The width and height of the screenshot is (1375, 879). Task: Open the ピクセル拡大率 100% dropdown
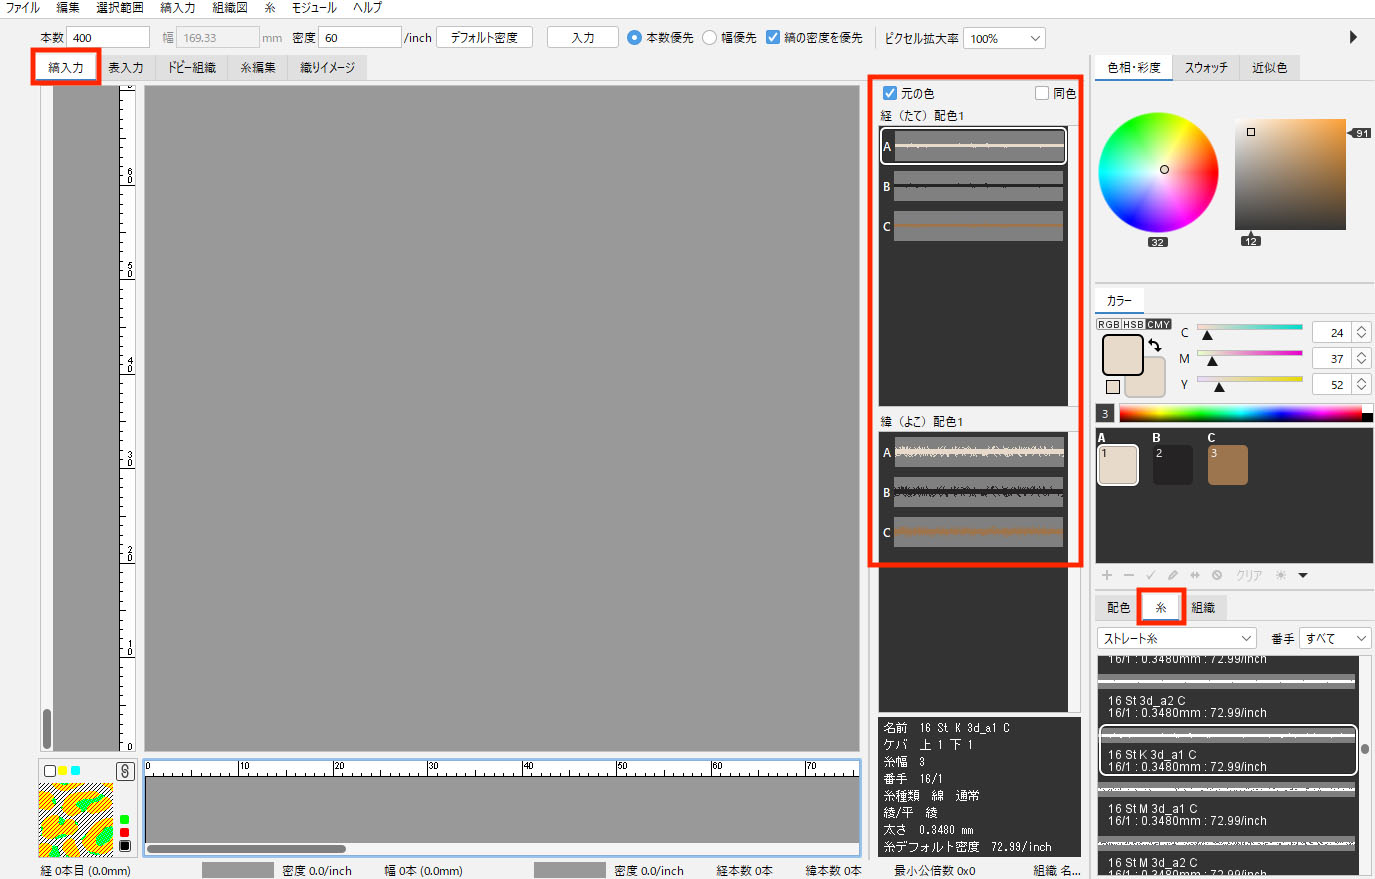(1004, 38)
